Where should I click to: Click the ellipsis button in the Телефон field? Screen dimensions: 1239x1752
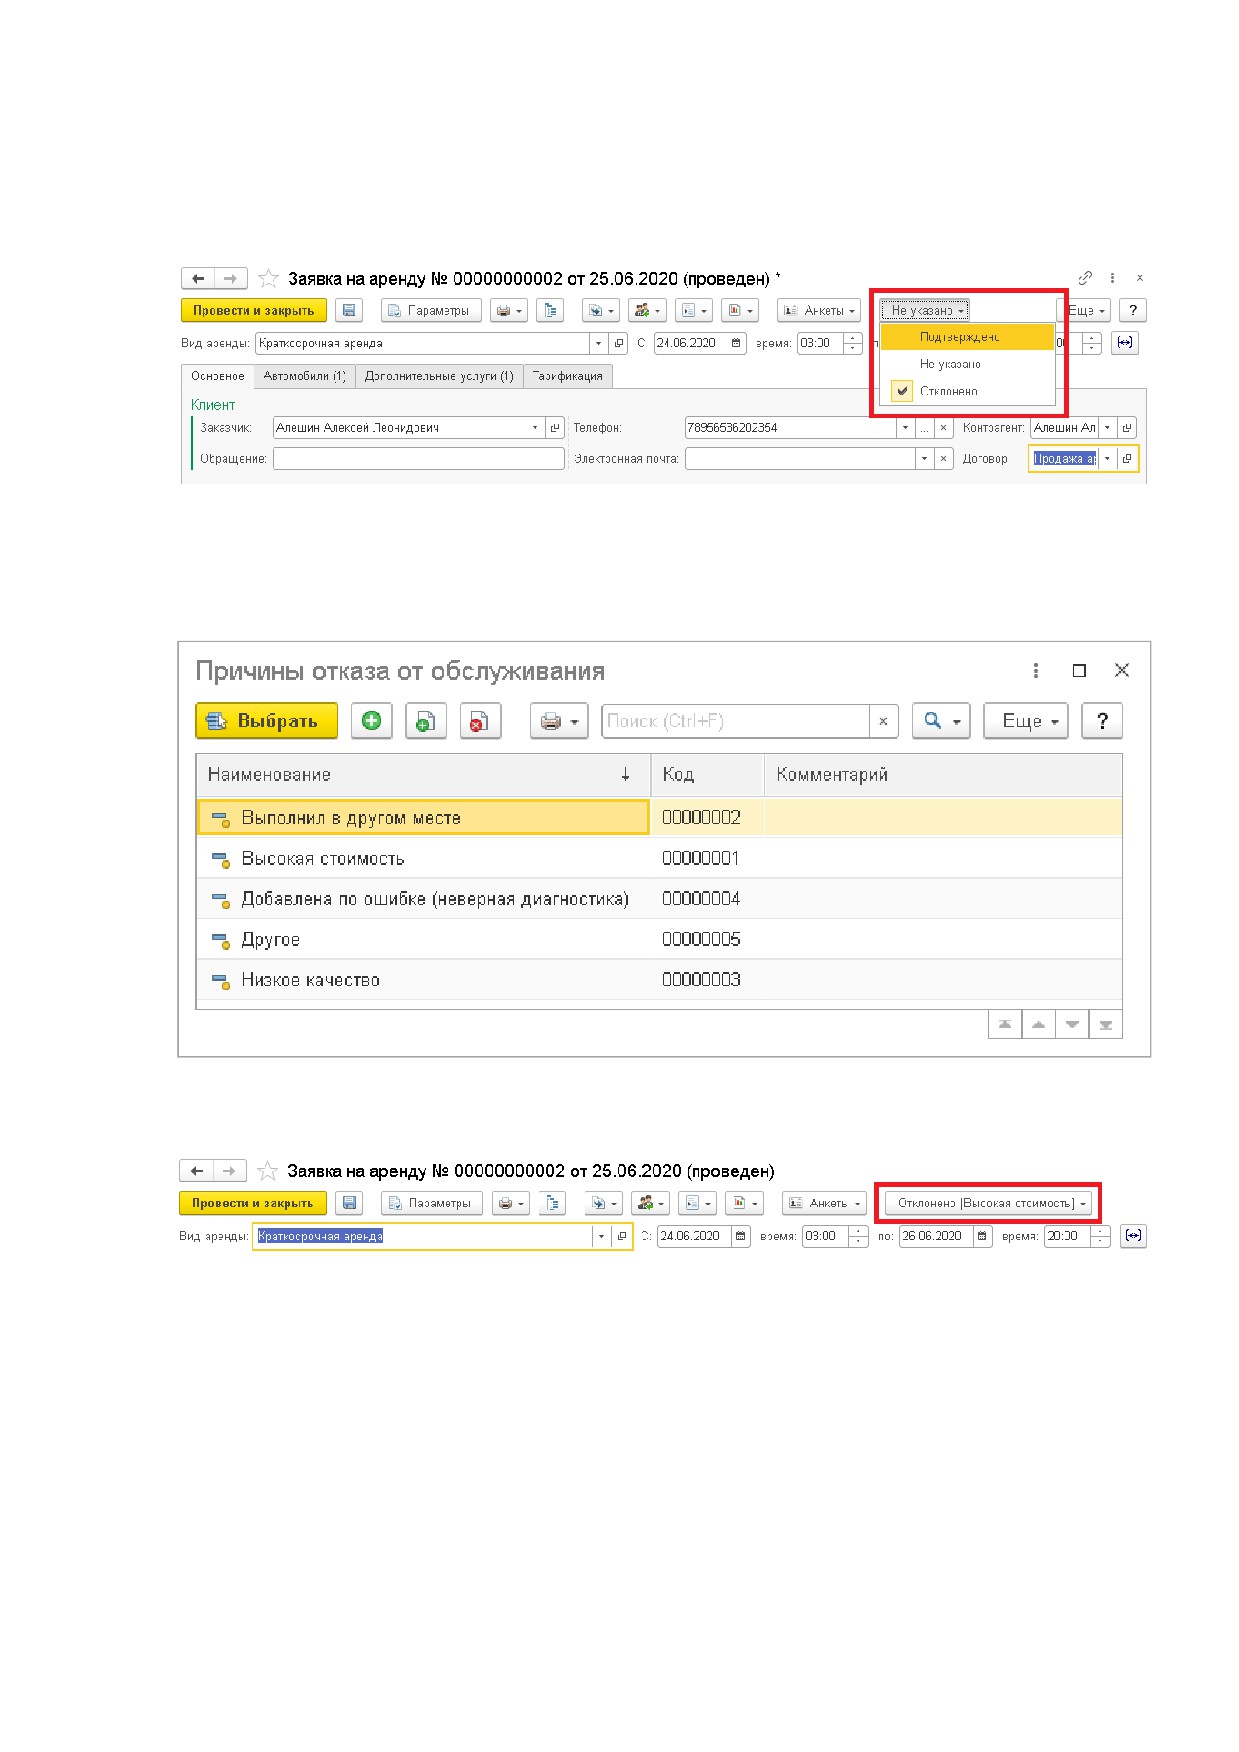point(925,428)
